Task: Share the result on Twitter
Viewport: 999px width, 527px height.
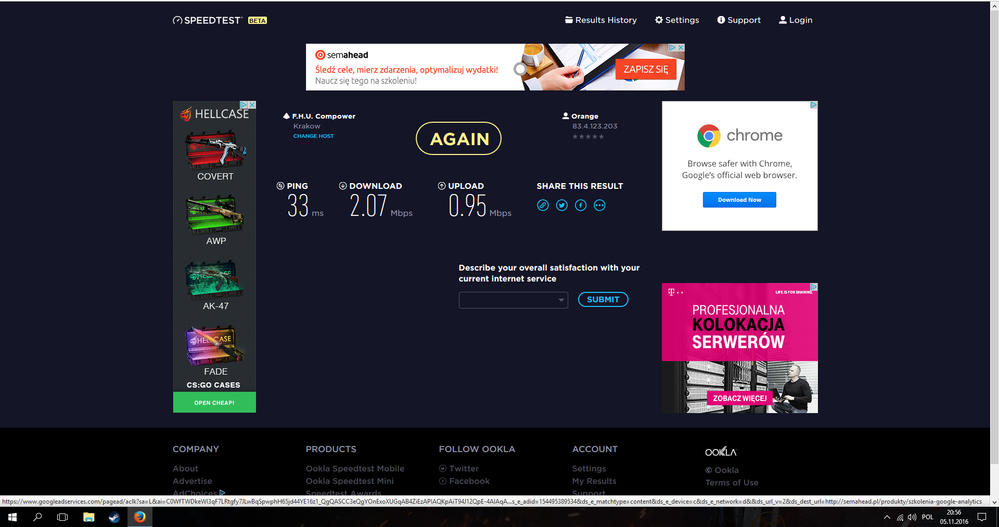Action: point(561,205)
